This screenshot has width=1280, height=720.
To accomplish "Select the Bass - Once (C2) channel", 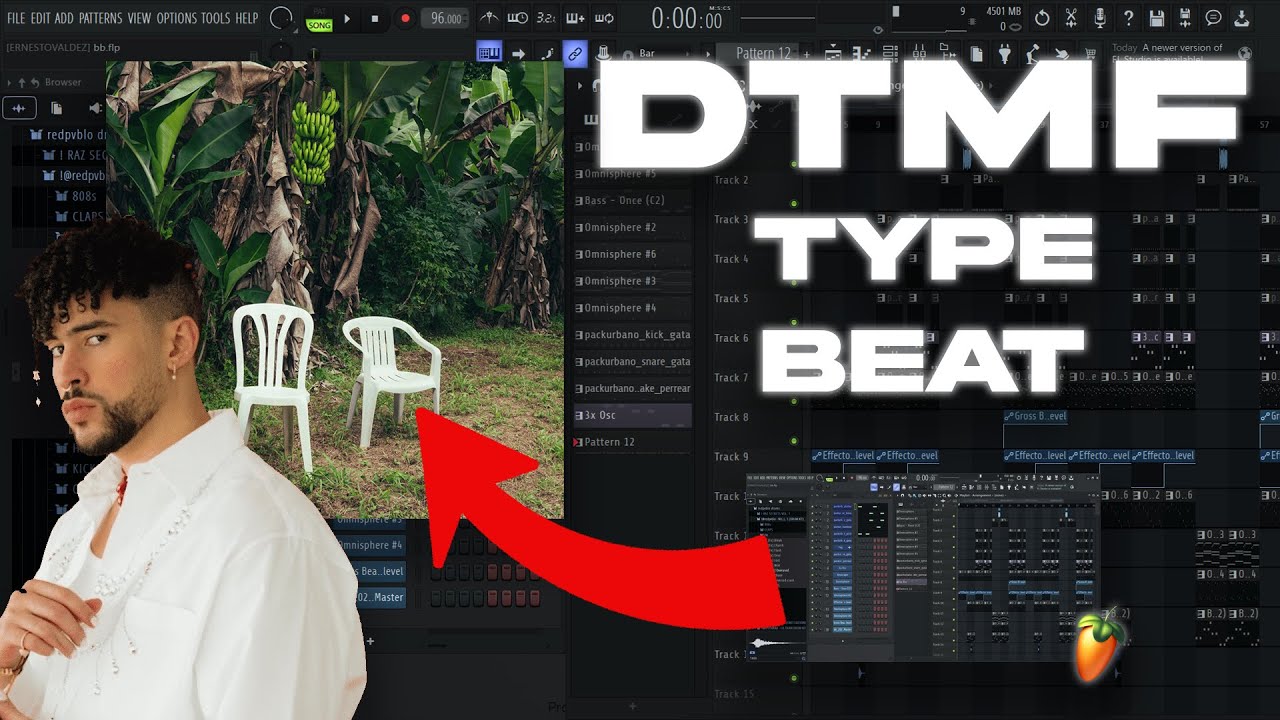I will [631, 200].
